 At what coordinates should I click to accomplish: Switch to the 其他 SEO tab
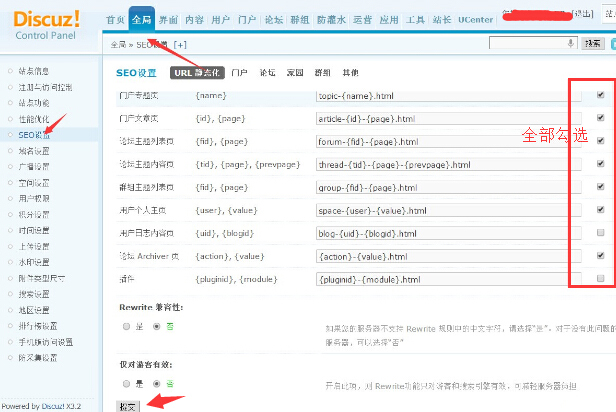tap(350, 73)
